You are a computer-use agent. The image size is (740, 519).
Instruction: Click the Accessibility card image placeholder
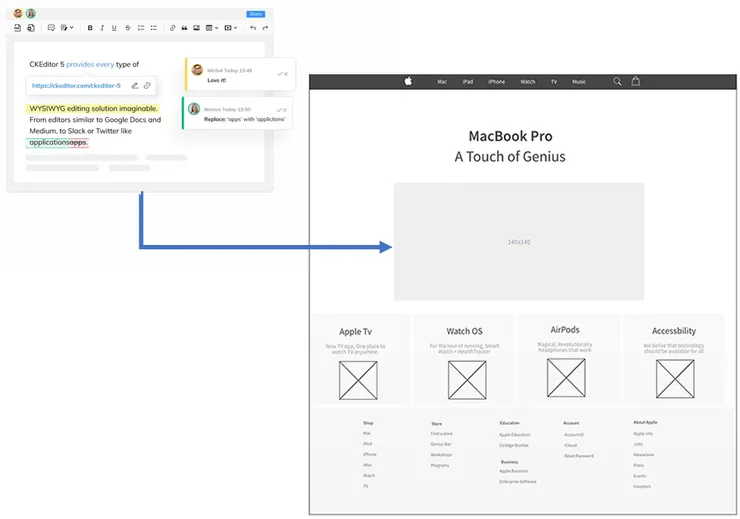(x=675, y=379)
